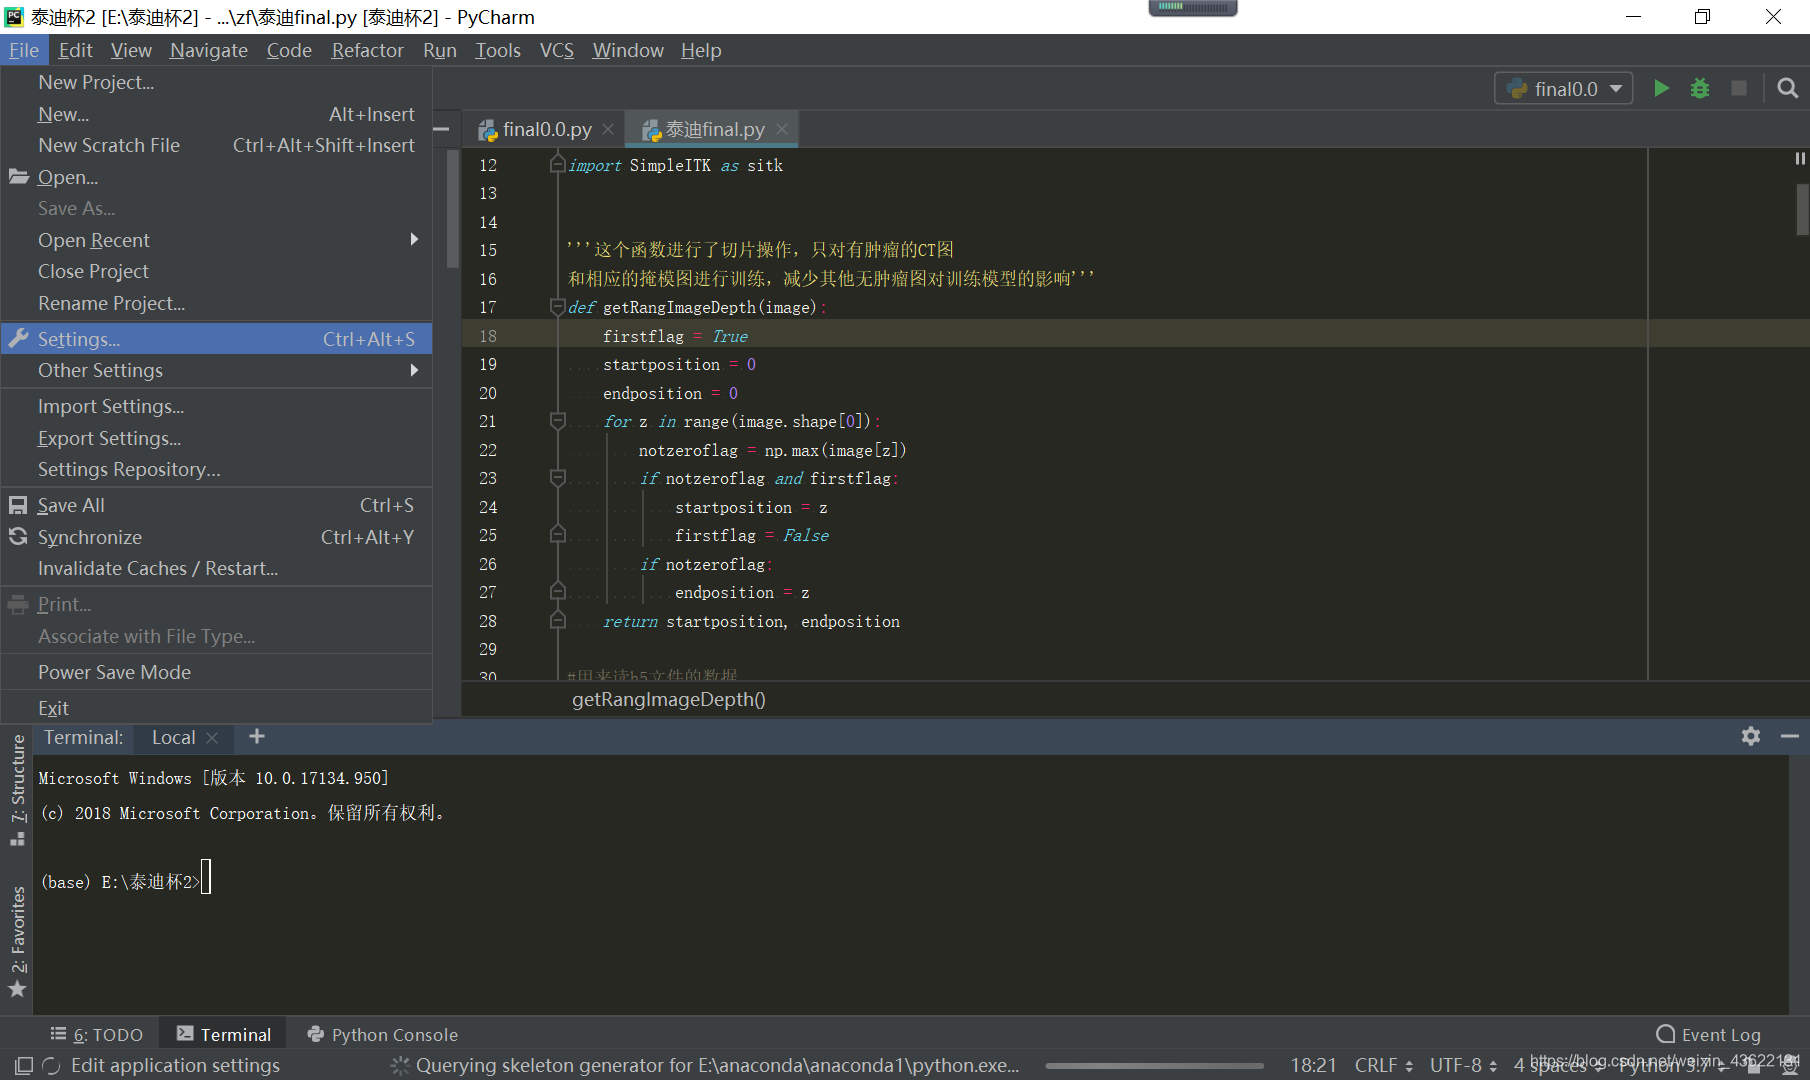This screenshot has width=1810, height=1080.
Task: Add a new terminal session
Action: tap(257, 736)
